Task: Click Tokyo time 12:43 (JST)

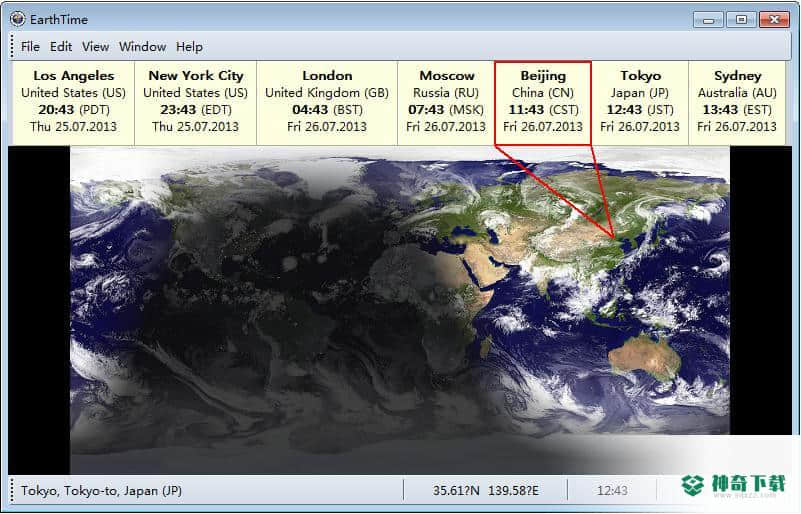Action: pyautogui.click(x=640, y=109)
